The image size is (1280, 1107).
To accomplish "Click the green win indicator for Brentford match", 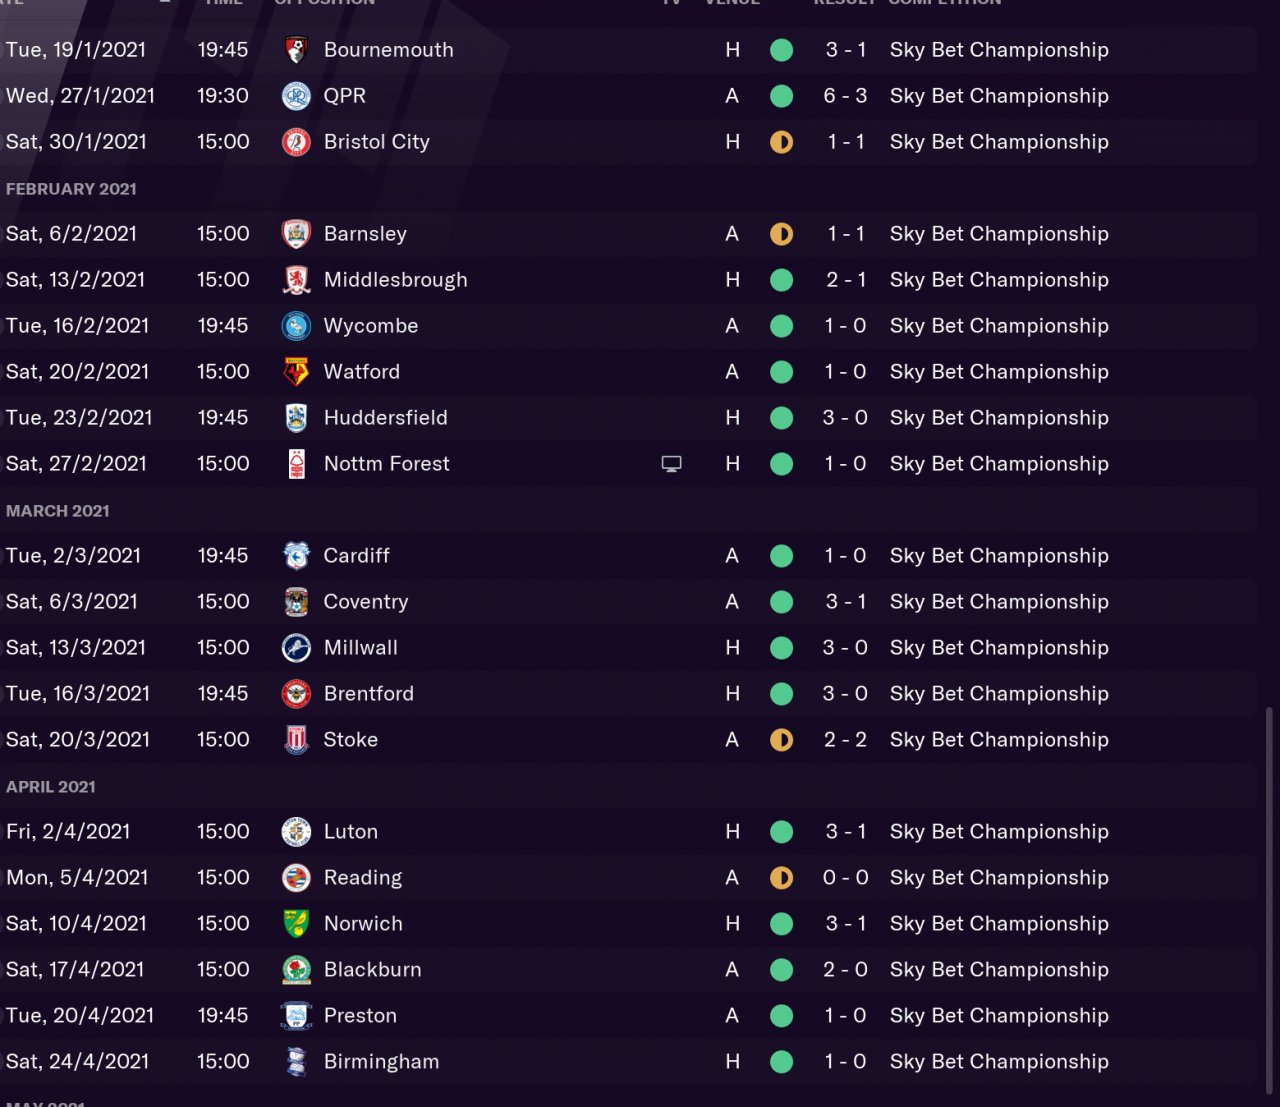I will 782,694.
